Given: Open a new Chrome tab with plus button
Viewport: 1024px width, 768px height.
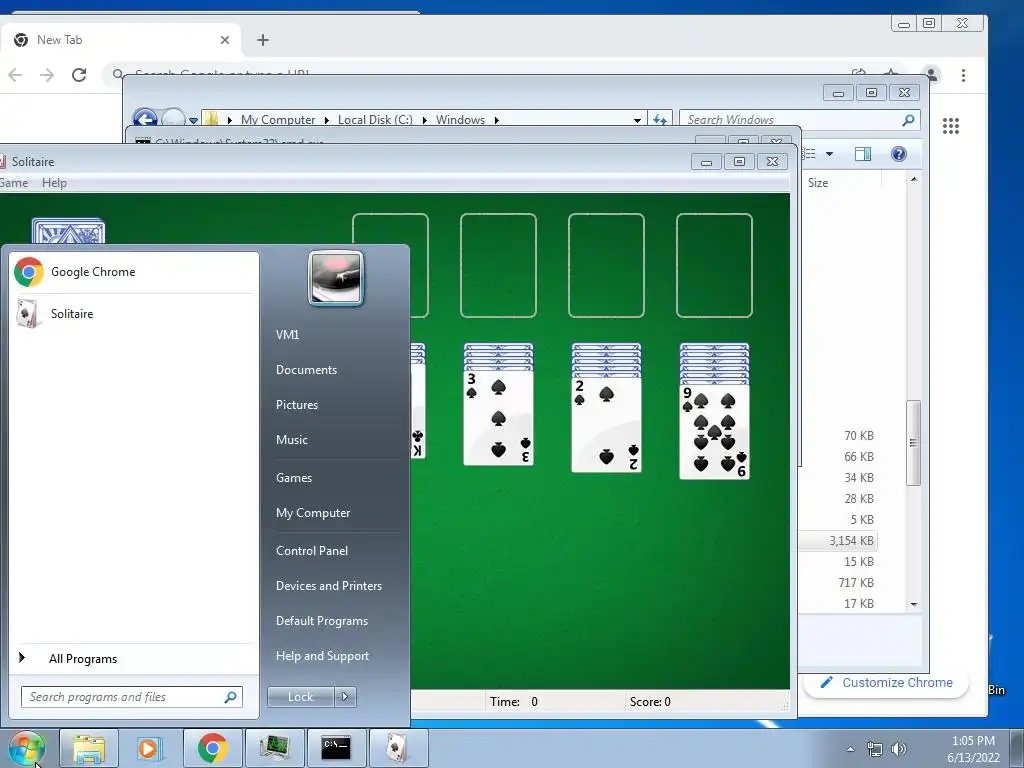Looking at the screenshot, I should [x=263, y=40].
